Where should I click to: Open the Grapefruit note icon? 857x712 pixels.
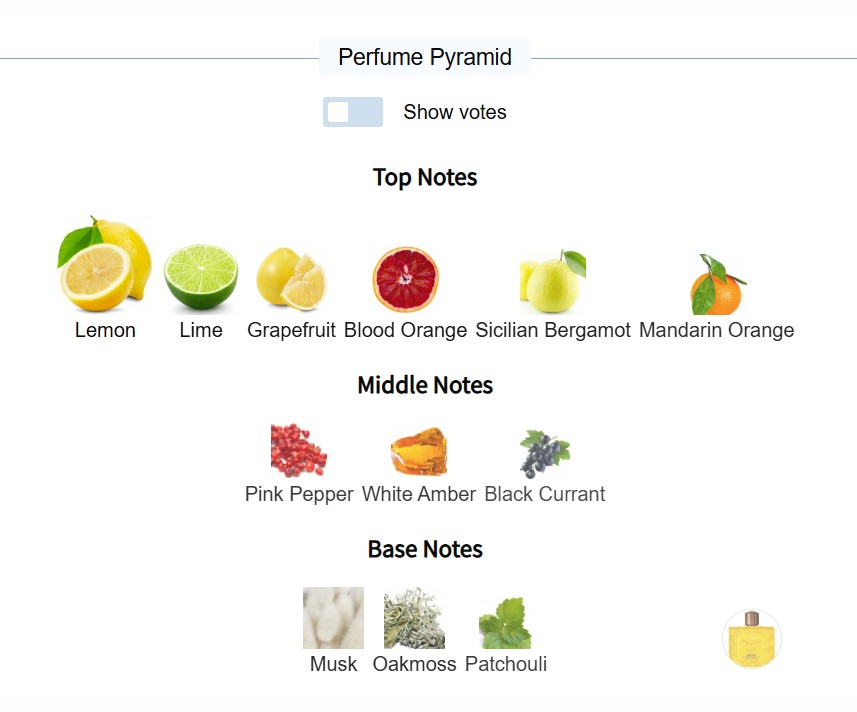click(x=291, y=279)
